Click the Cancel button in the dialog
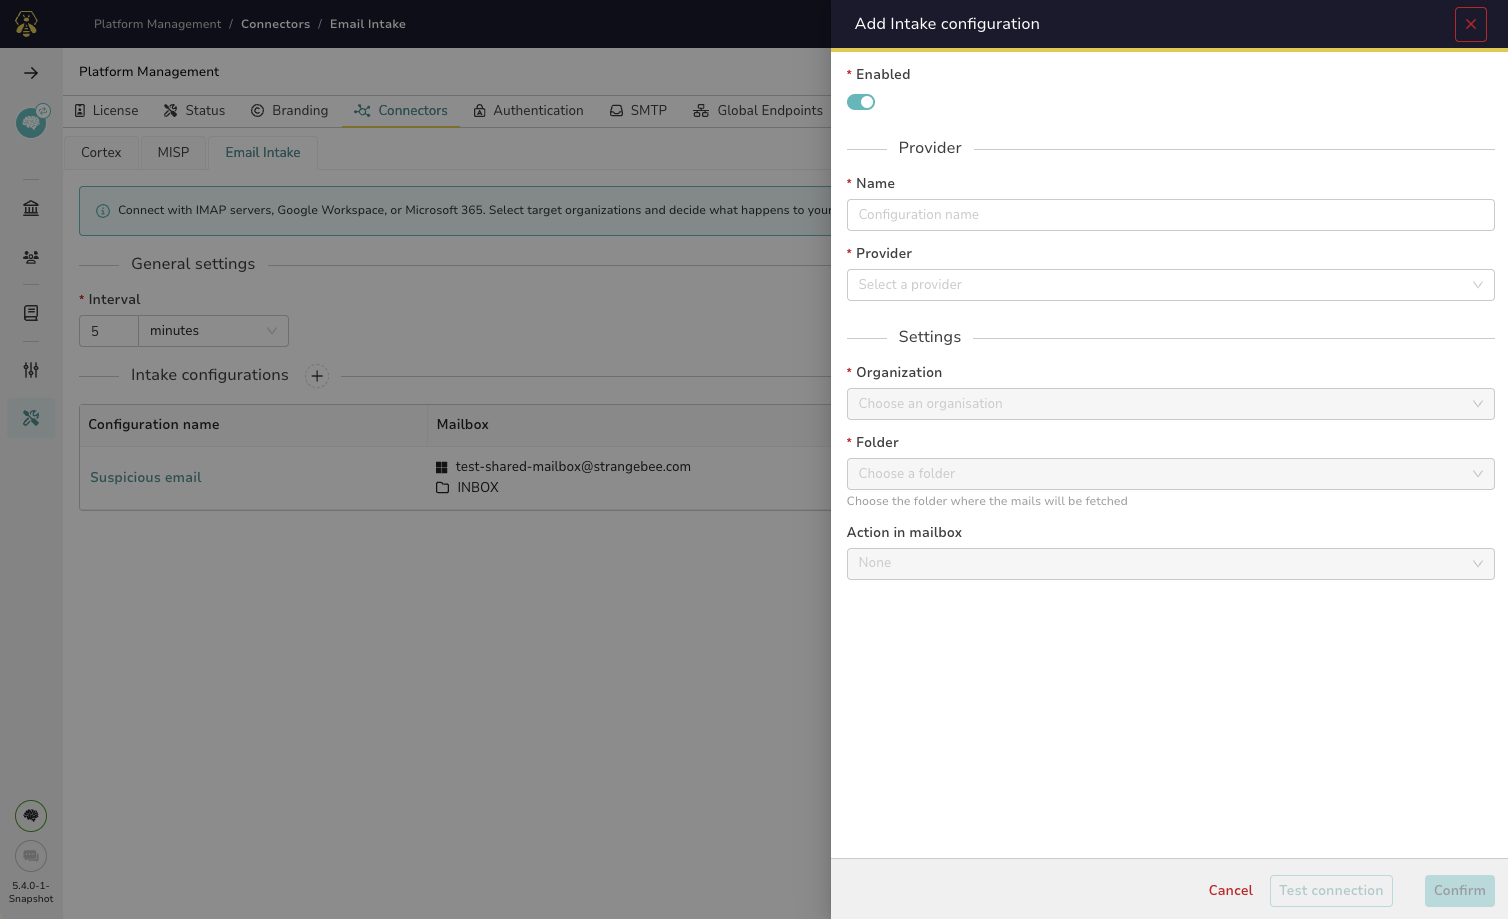This screenshot has width=1508, height=919. (1230, 890)
